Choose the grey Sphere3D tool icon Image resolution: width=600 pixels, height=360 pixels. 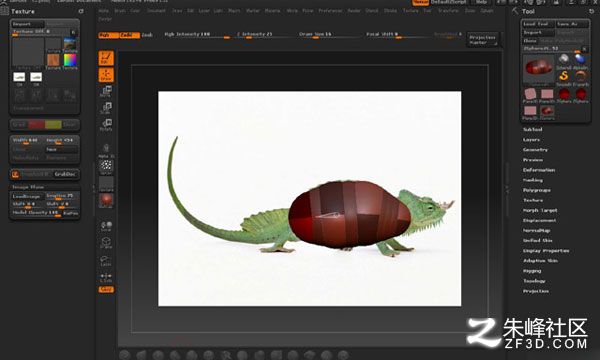(x=564, y=60)
